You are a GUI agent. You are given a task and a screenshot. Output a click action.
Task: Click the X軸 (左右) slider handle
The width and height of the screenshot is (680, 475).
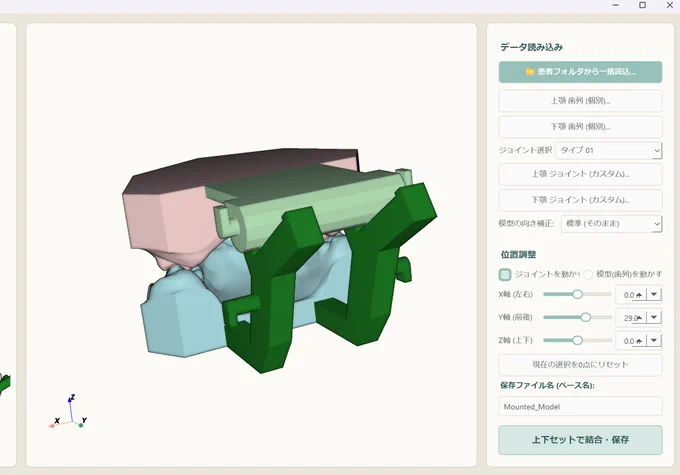tap(577, 294)
